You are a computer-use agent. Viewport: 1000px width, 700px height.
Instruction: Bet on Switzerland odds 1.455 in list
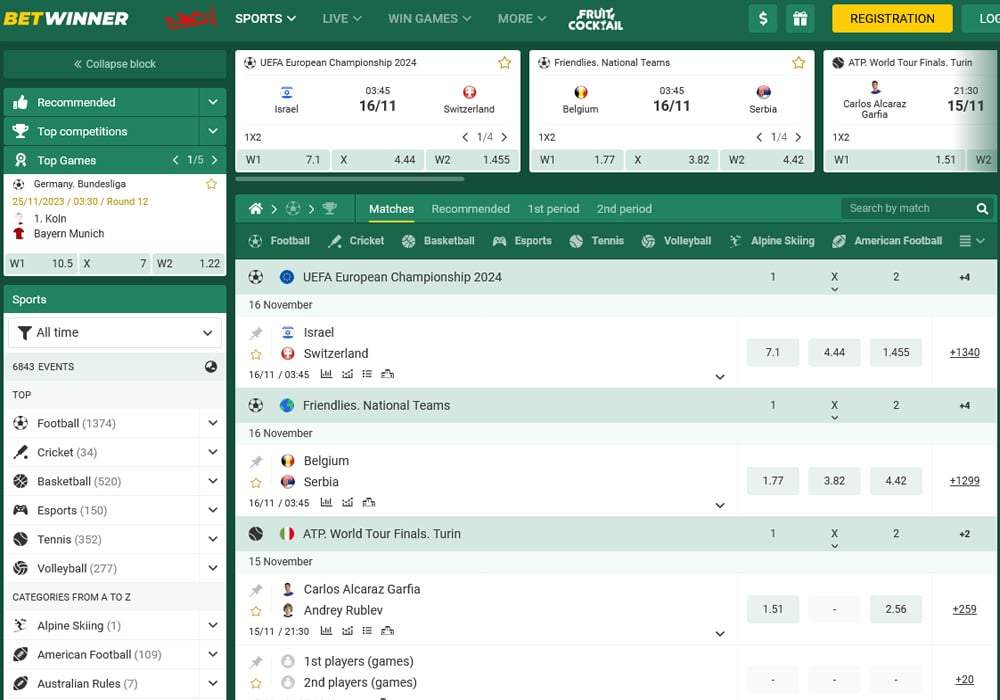pos(895,353)
